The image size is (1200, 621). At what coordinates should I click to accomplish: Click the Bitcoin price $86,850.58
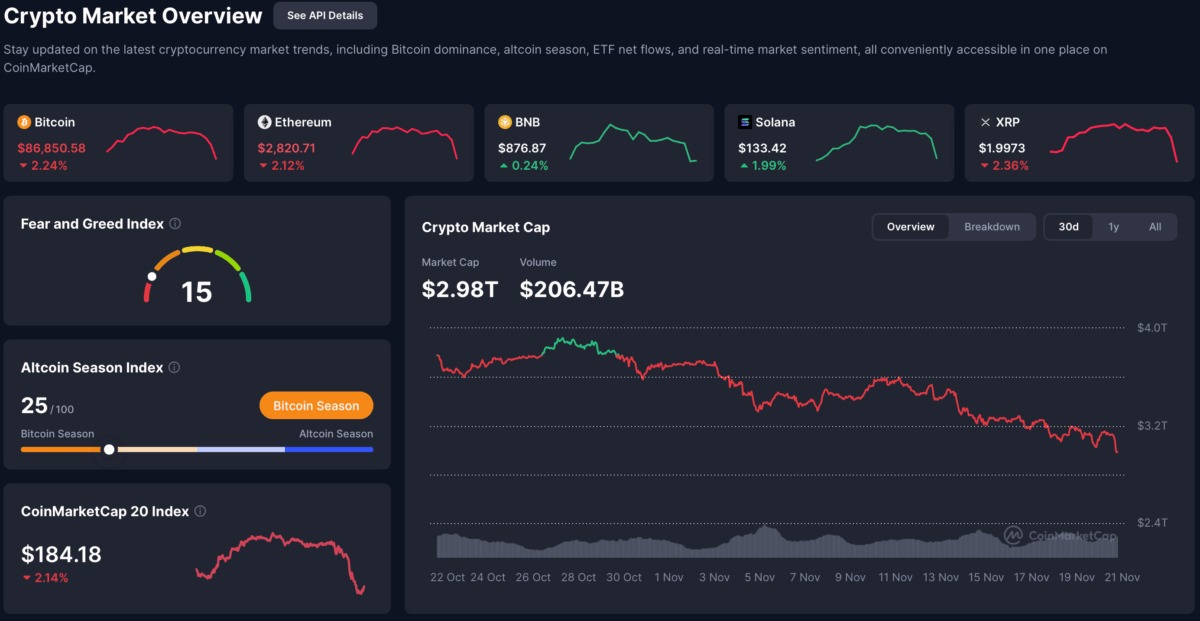pos(51,148)
